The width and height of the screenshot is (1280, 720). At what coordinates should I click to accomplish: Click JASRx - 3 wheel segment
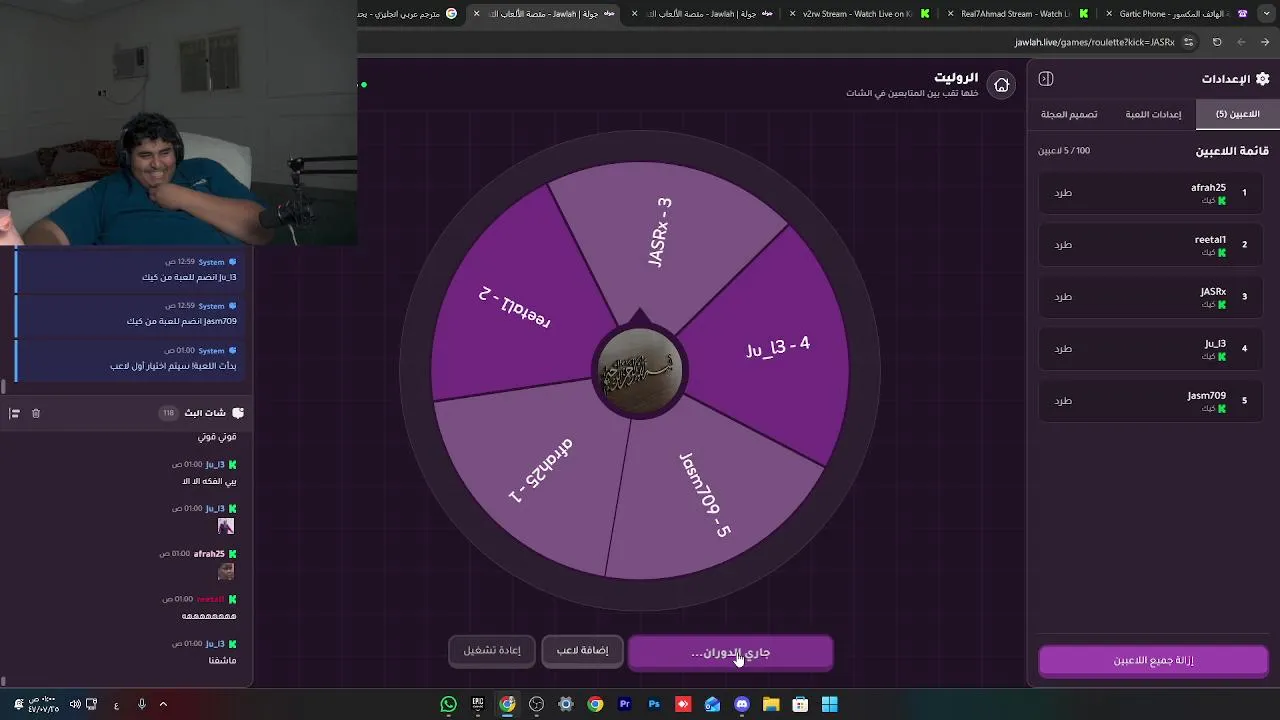[662, 232]
